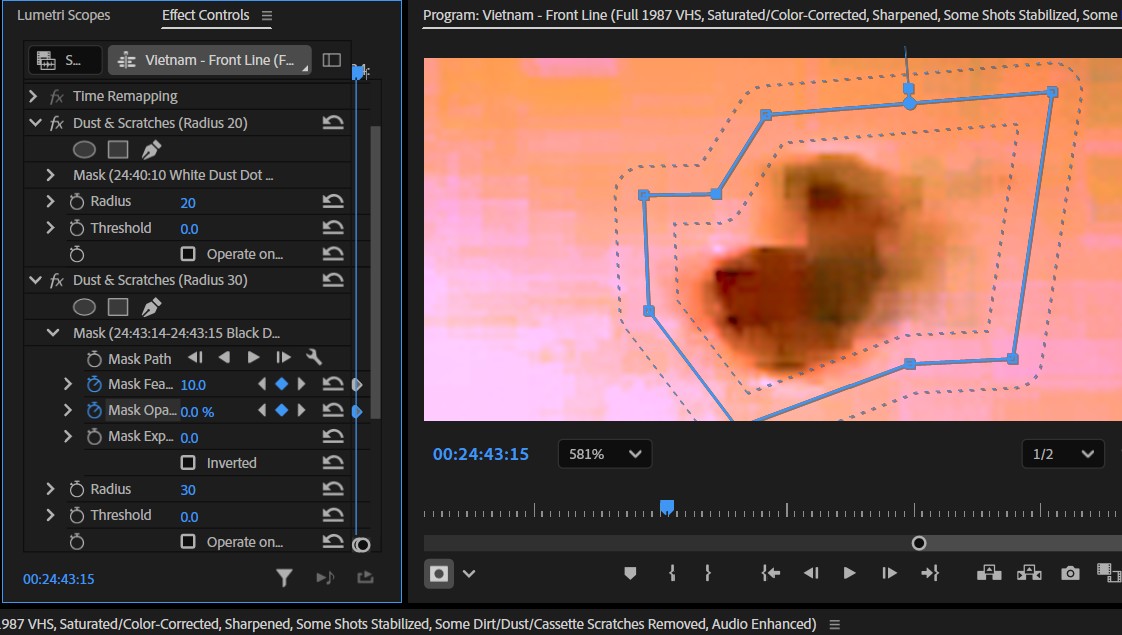The height and width of the screenshot is (635, 1122).
Task: Open the timeline sequence panel menu
Action: 834,624
